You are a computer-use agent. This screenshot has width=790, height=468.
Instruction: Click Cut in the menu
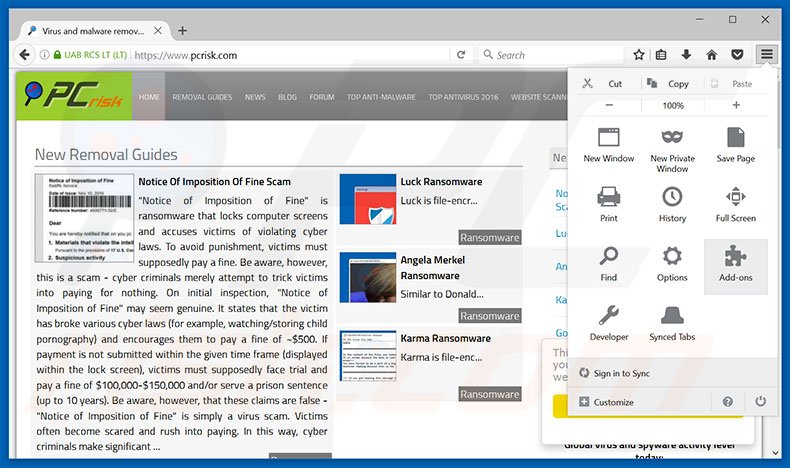click(x=603, y=84)
